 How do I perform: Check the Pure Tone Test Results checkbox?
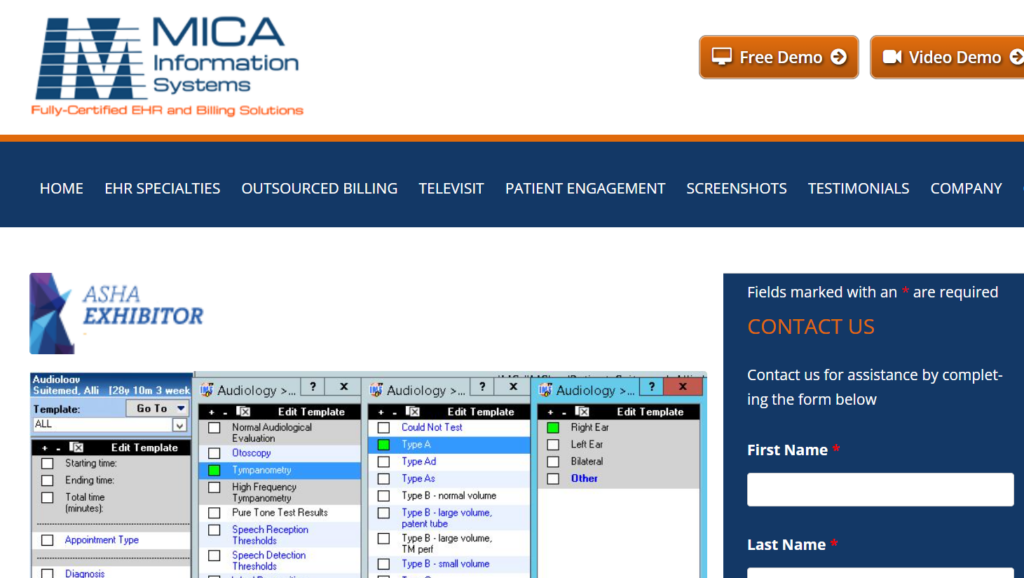(212, 512)
